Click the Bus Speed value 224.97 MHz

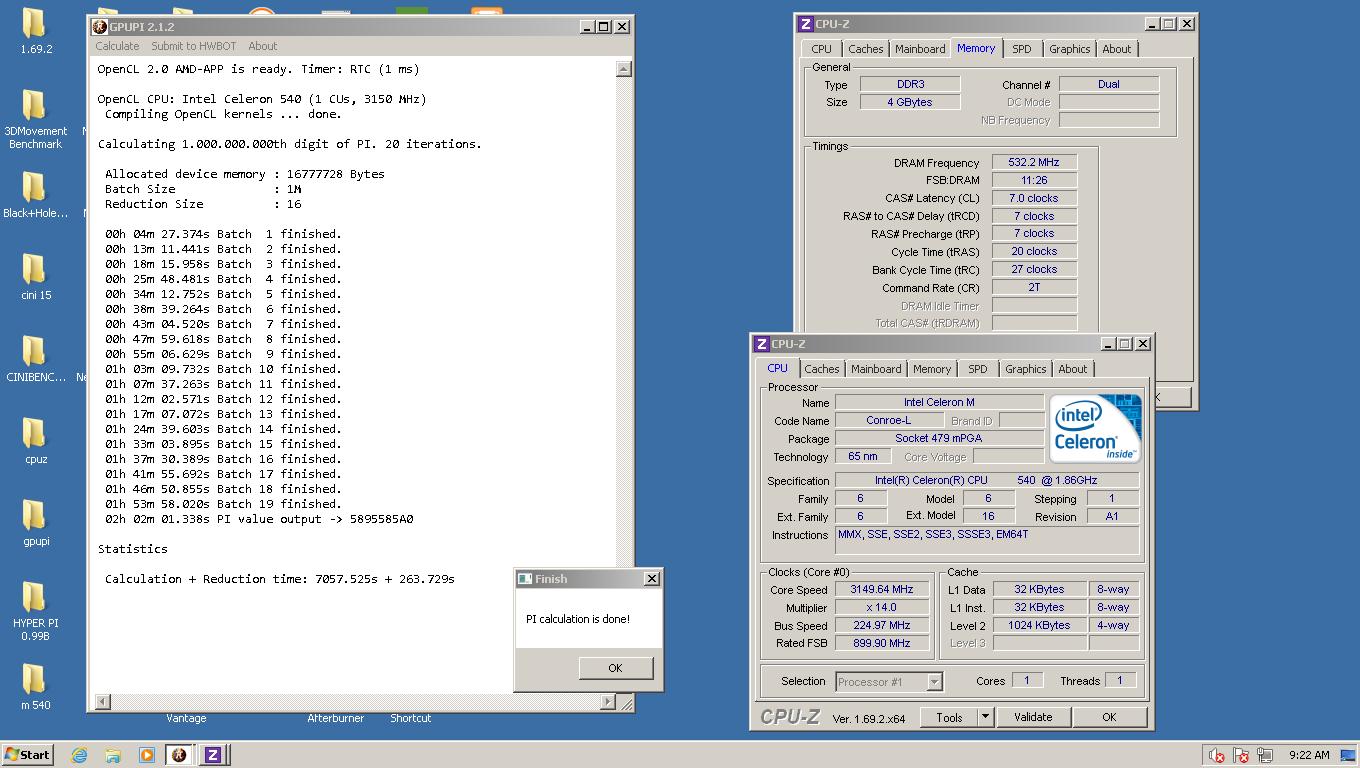(x=882, y=626)
